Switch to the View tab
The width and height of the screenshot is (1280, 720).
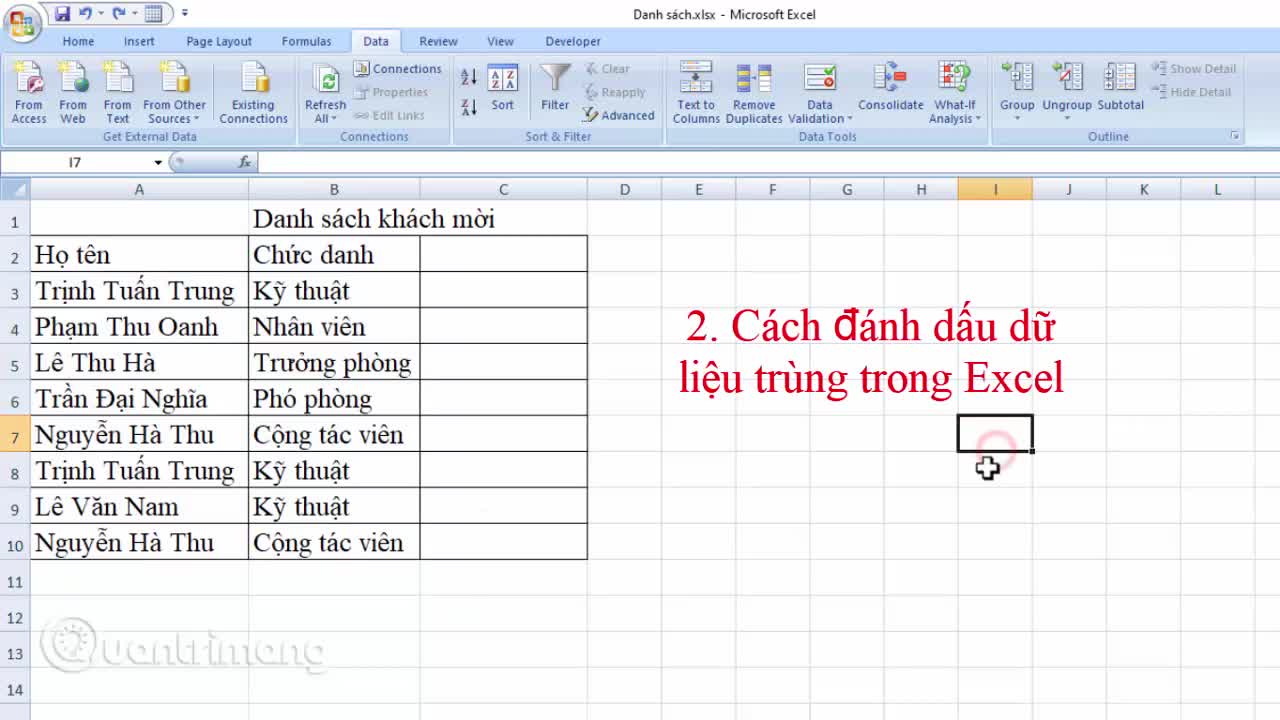(500, 41)
